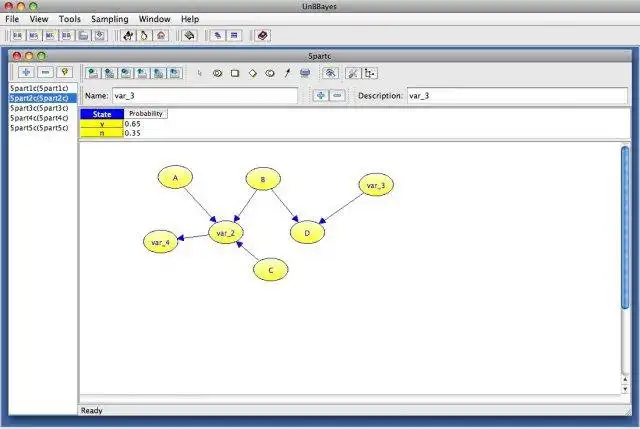Click the lightbulb icon above the network list
Viewport: 640px width, 429px height.
coord(64,73)
